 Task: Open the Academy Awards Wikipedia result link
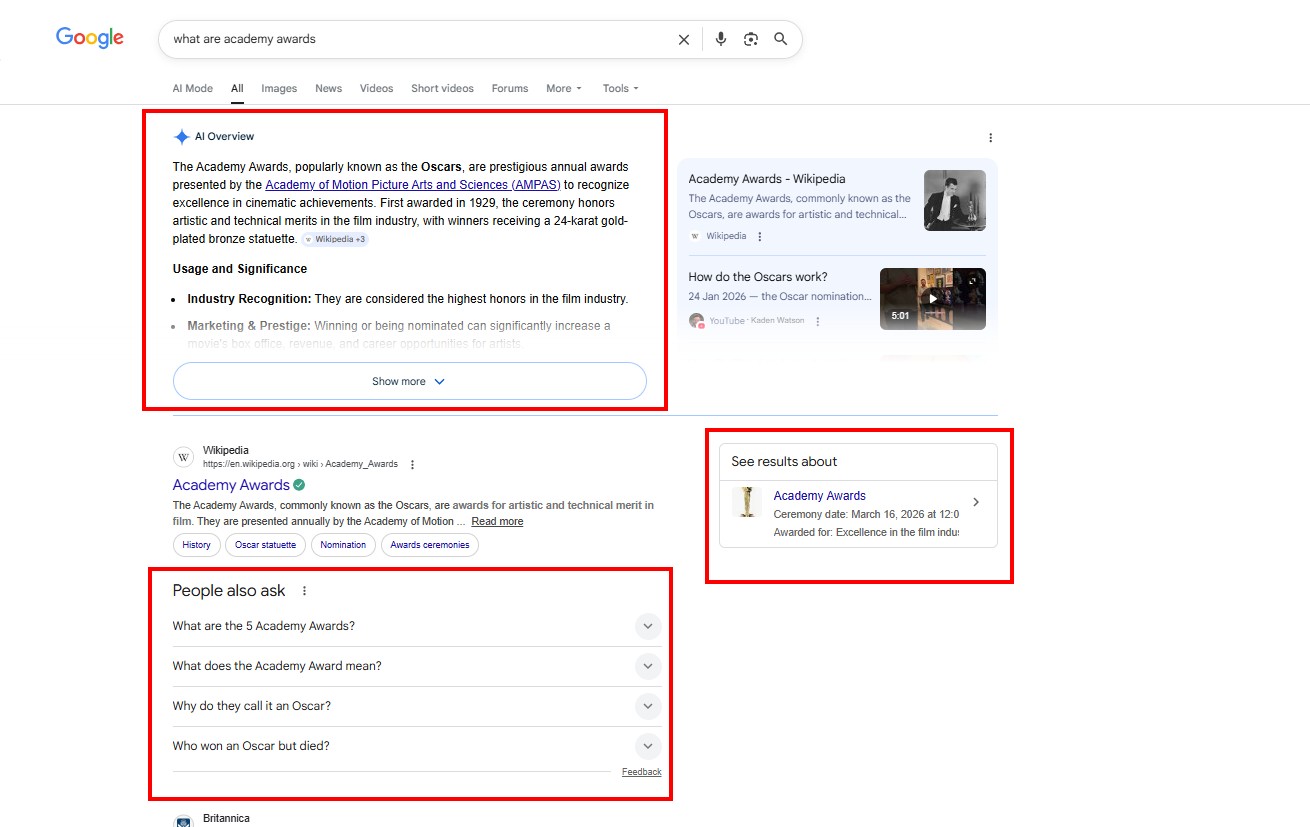(231, 485)
